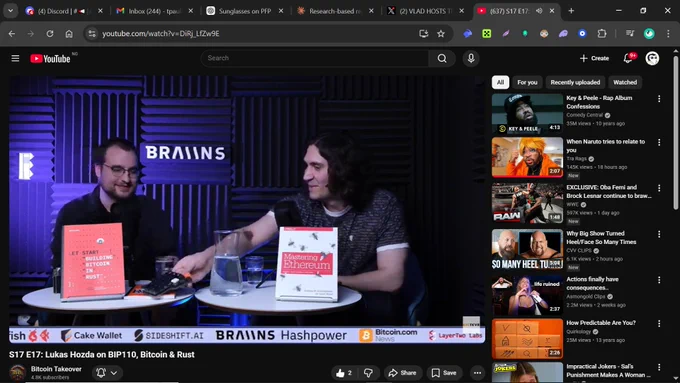Open options for When Naruto video
The width and height of the screenshot is (680, 383).
tap(659, 142)
